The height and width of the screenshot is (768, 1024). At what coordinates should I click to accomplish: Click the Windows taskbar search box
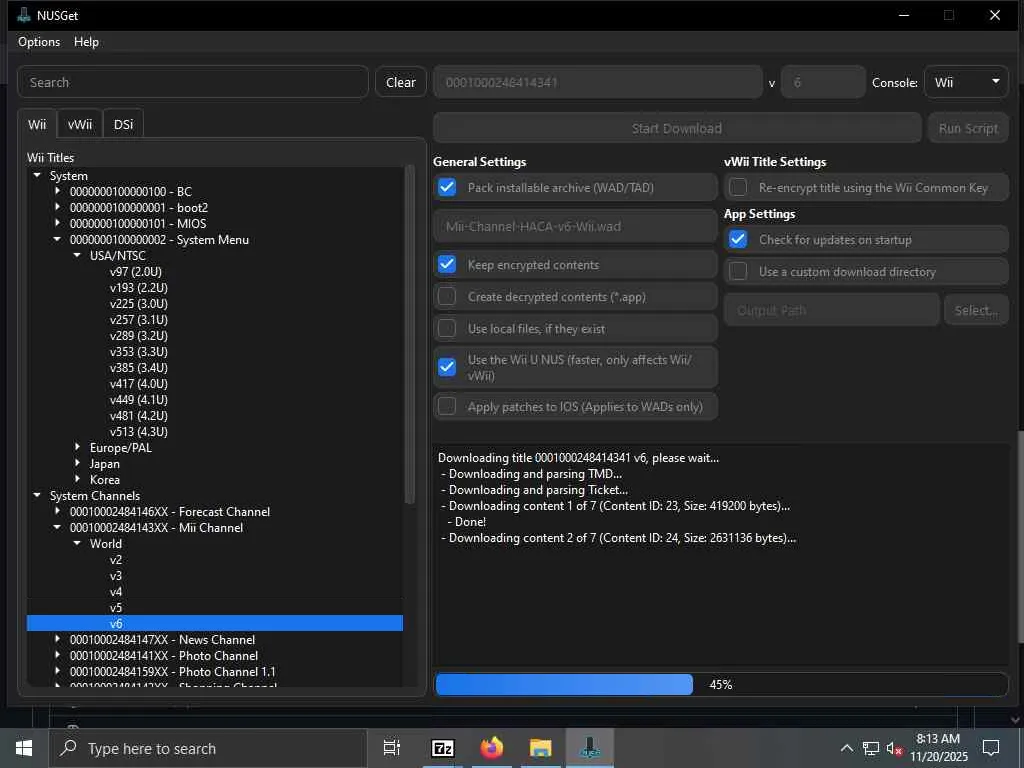(x=208, y=748)
